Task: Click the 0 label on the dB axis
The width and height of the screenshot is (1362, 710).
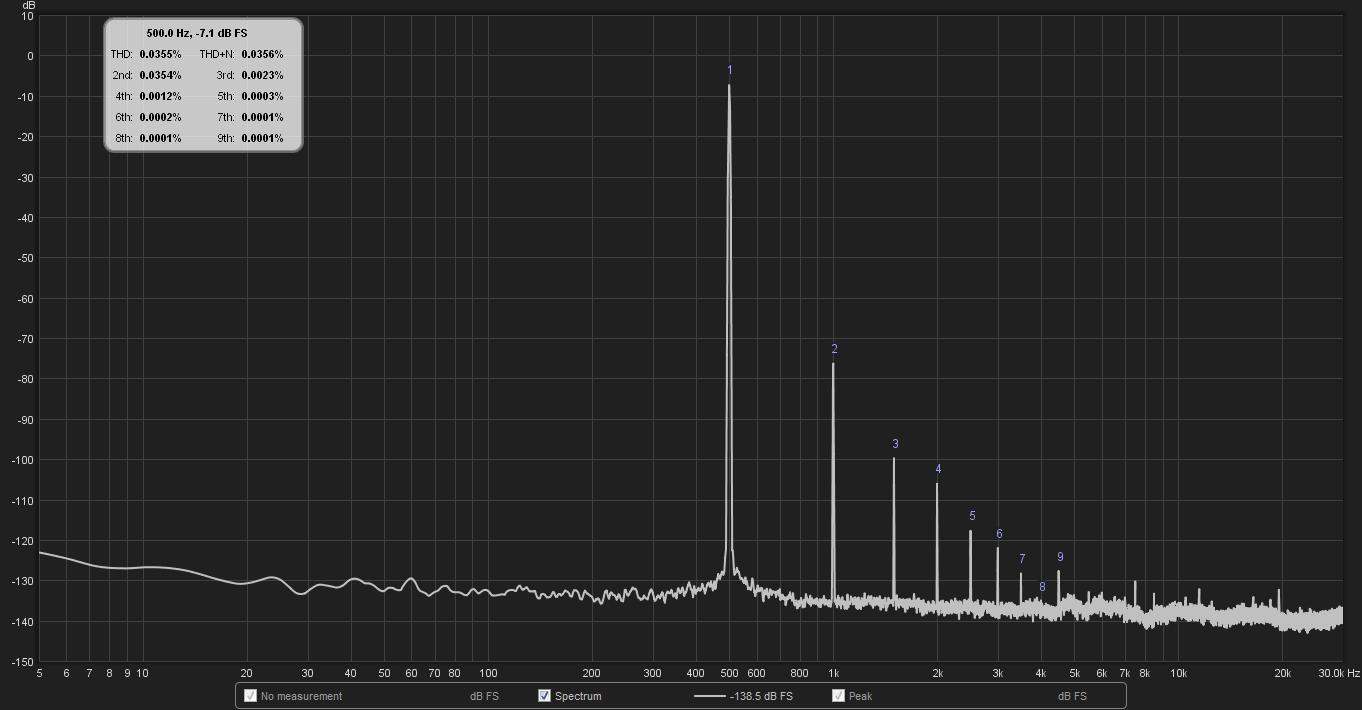Action: [31, 56]
